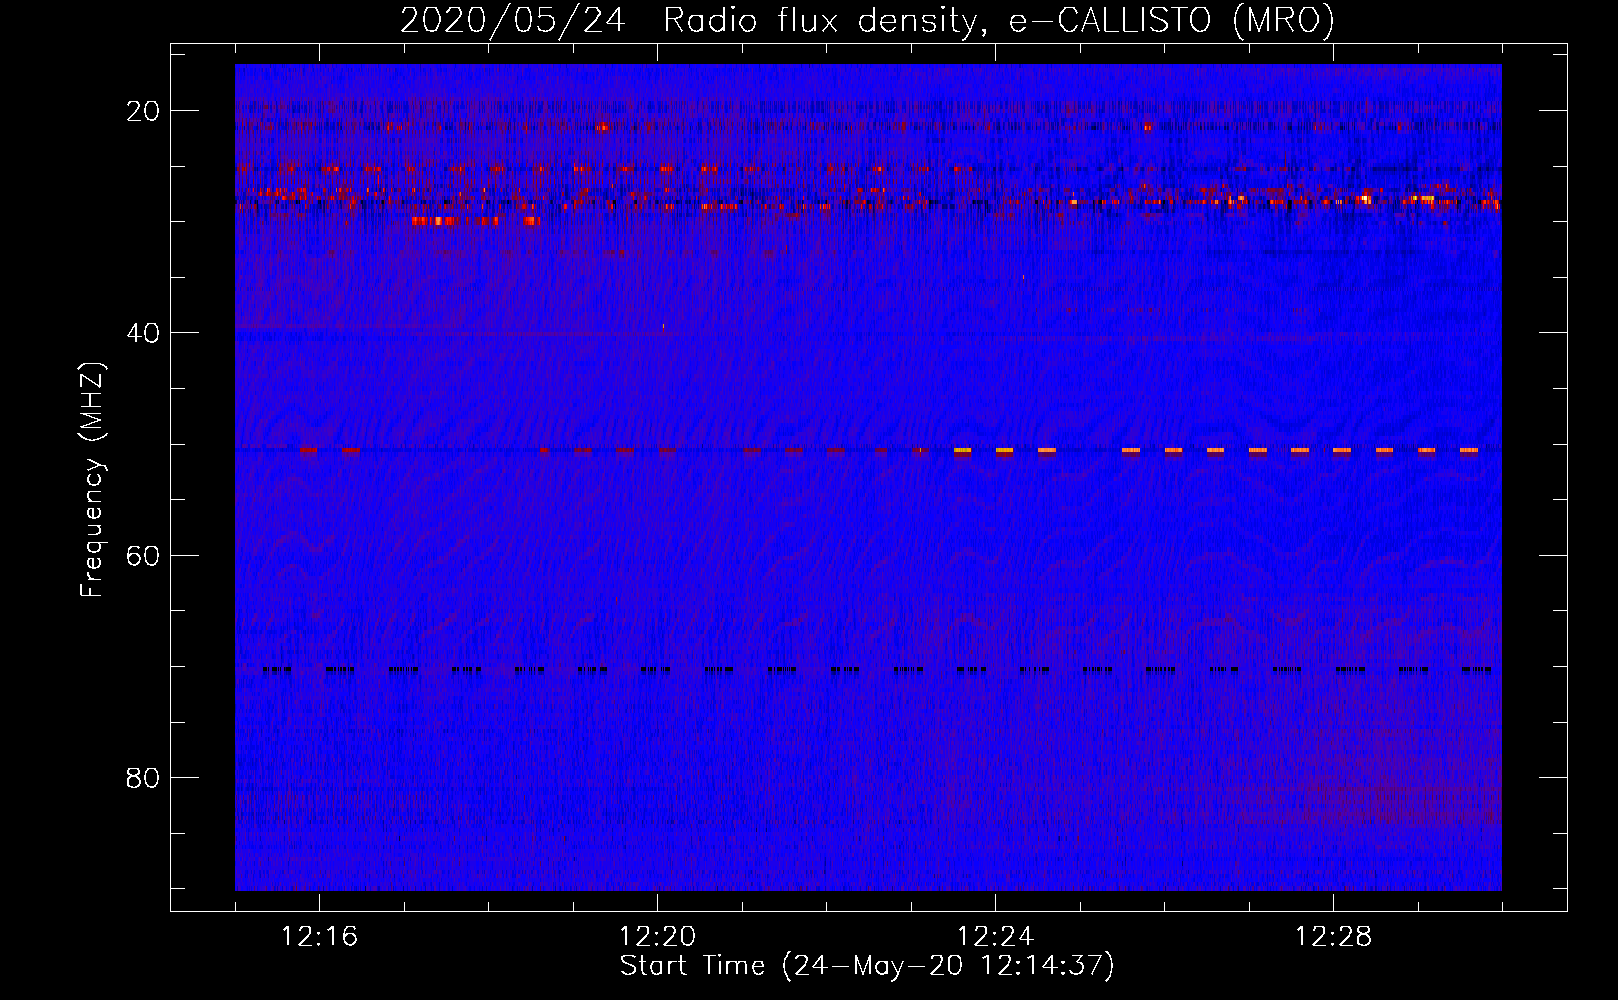The width and height of the screenshot is (1618, 1000).
Task: Click the 20 MHz frequency tick label
Action: tap(143, 111)
